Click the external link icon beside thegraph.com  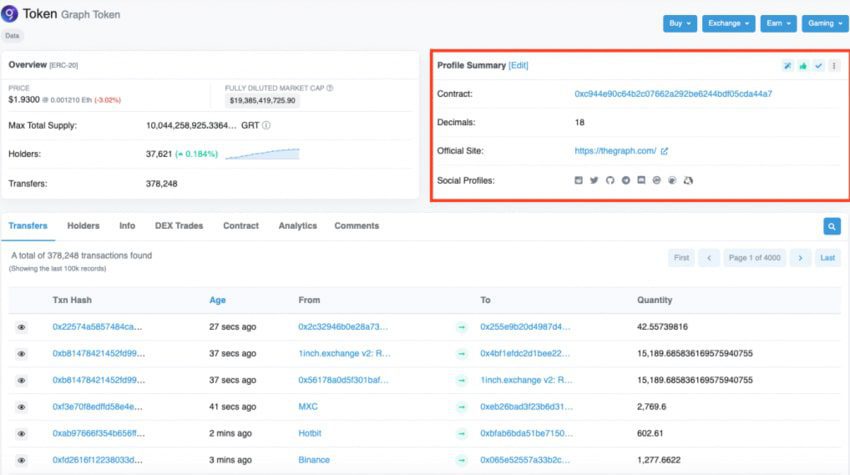(664, 151)
